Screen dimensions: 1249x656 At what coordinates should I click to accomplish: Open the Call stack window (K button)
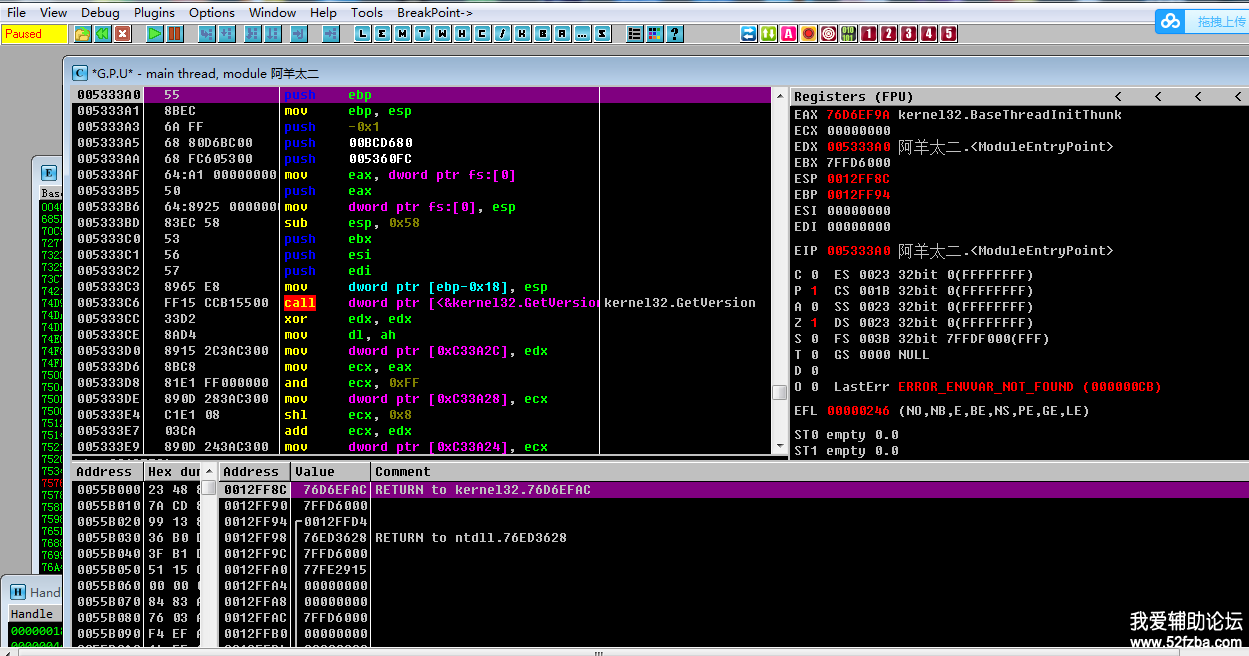[x=522, y=34]
